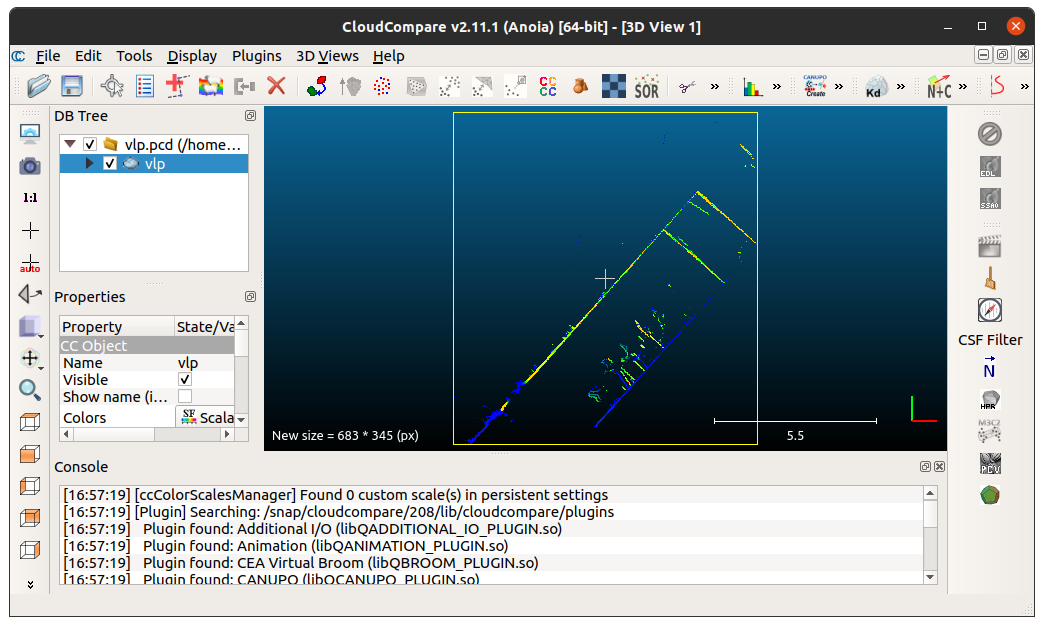Screen dimensions: 1044x626
Task: Expand the vlp node in DB Tree
Action: tap(90, 163)
